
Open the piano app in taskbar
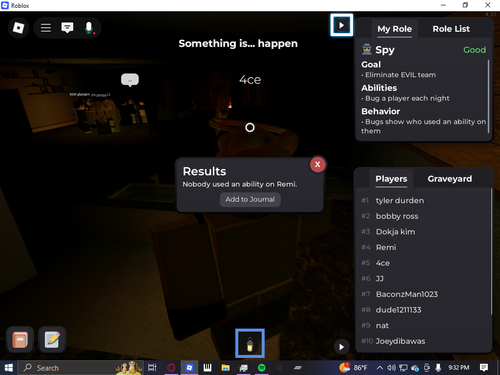(207, 368)
